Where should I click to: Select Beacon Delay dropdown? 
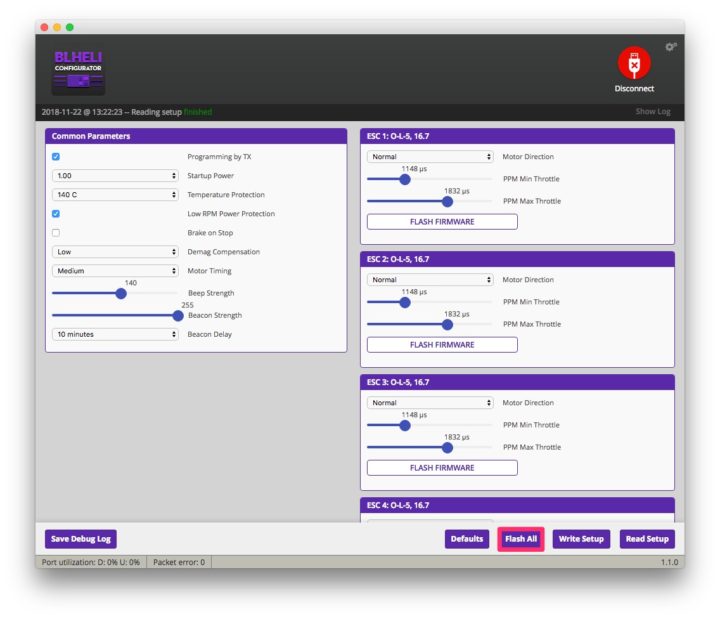tap(115, 334)
